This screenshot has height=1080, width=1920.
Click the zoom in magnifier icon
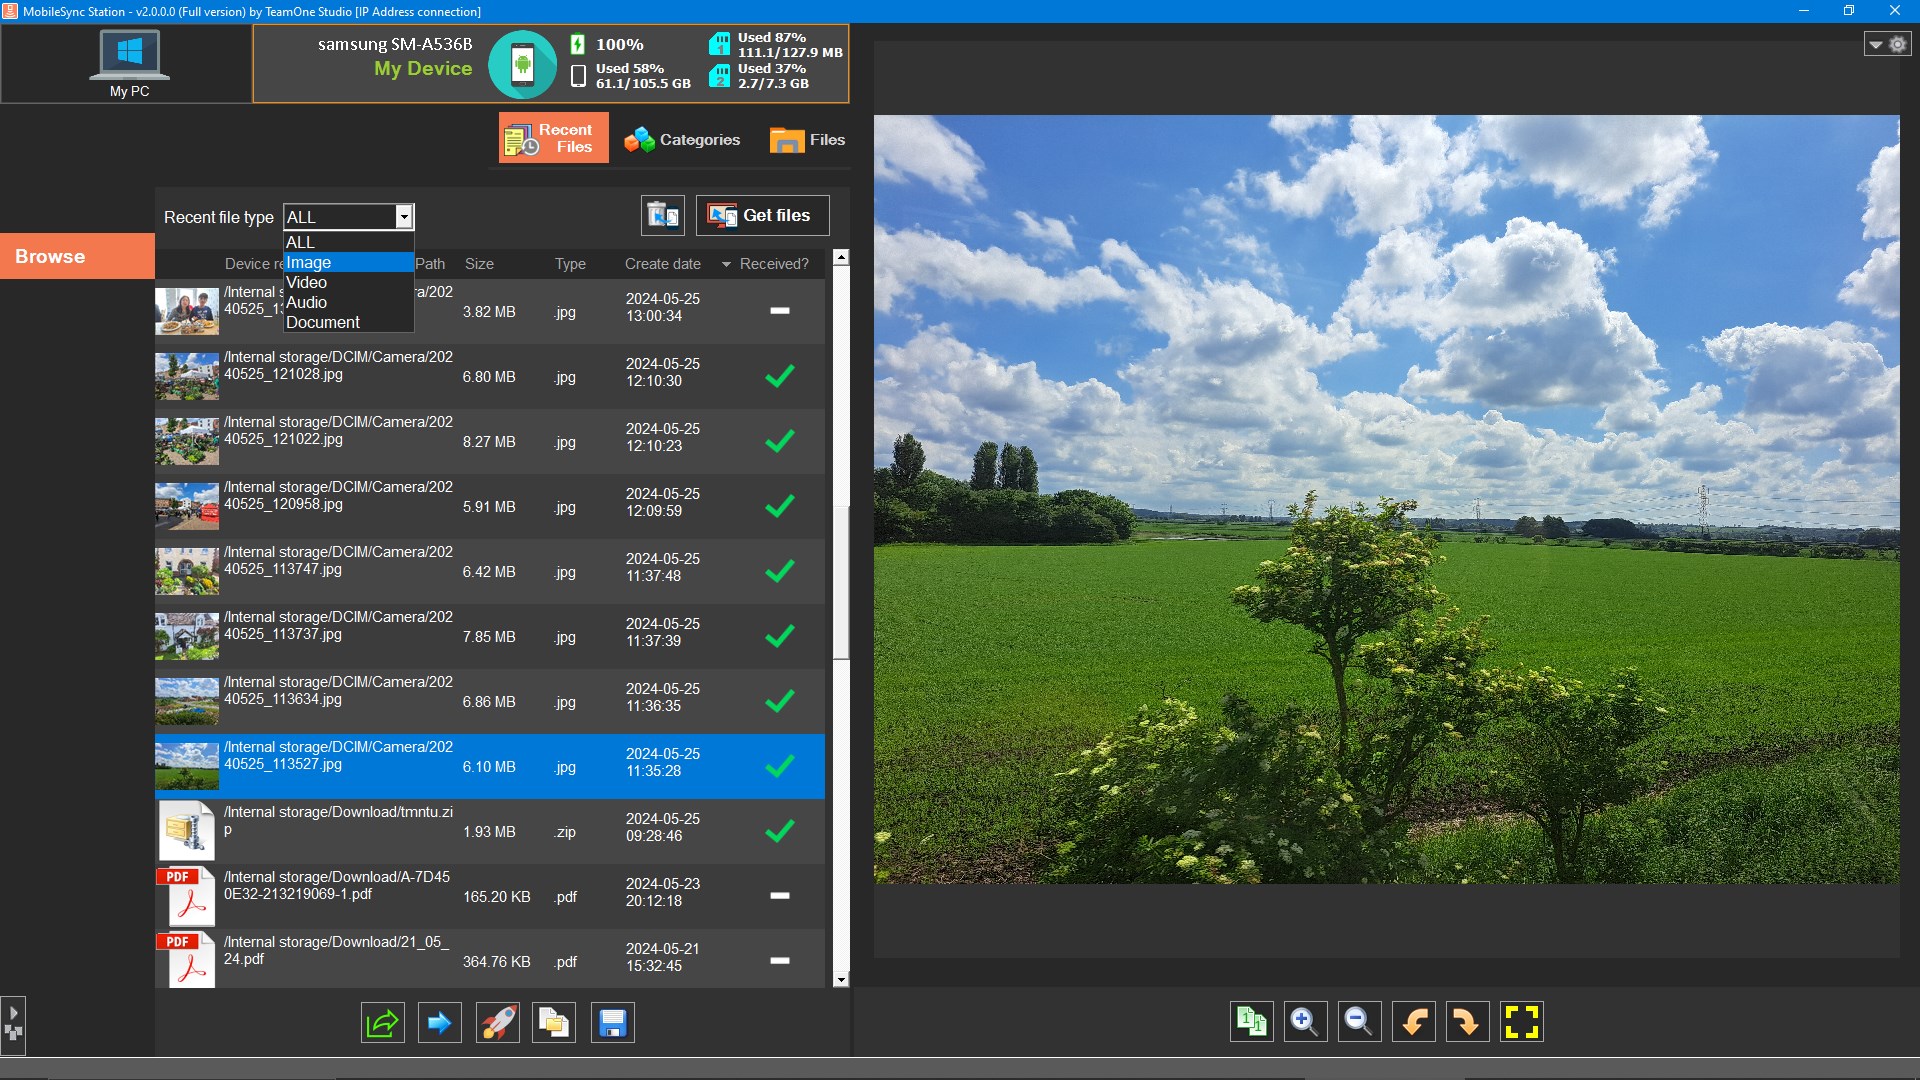coord(1305,1022)
